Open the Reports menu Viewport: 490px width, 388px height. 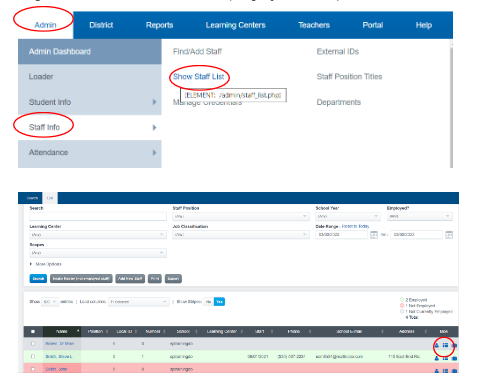click(x=159, y=25)
